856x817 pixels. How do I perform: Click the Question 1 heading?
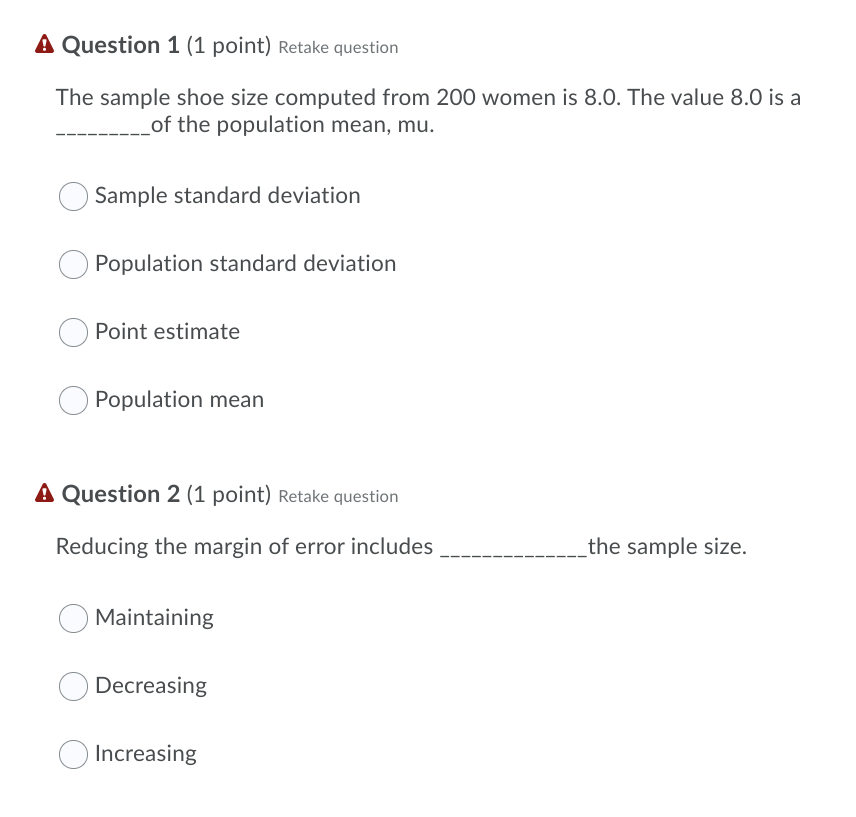pyautogui.click(x=120, y=44)
